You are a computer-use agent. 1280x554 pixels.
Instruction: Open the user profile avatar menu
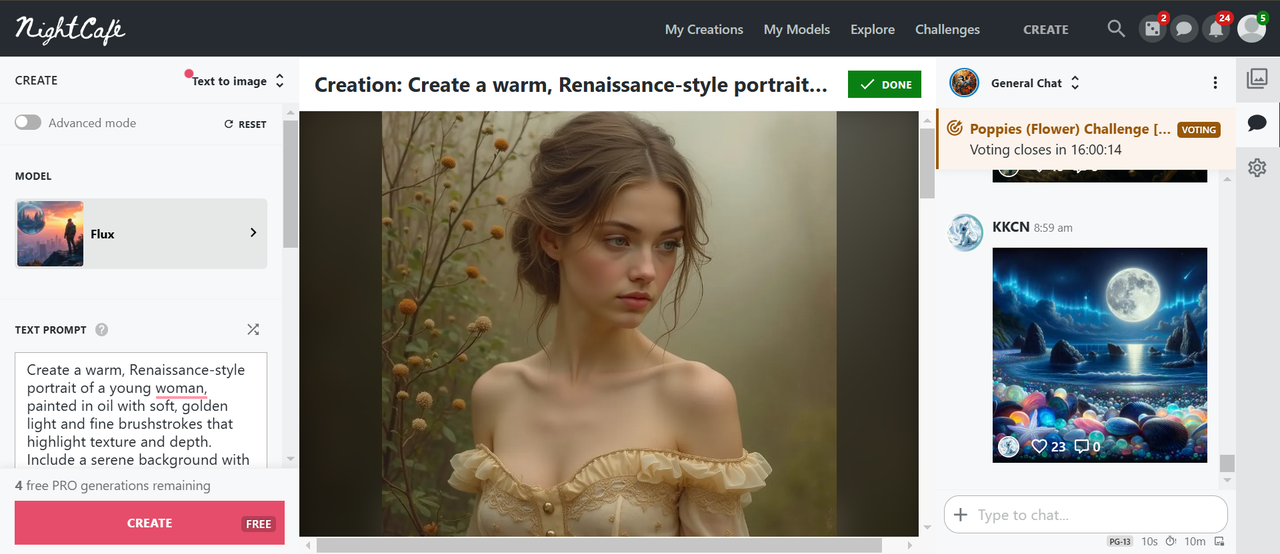1252,29
